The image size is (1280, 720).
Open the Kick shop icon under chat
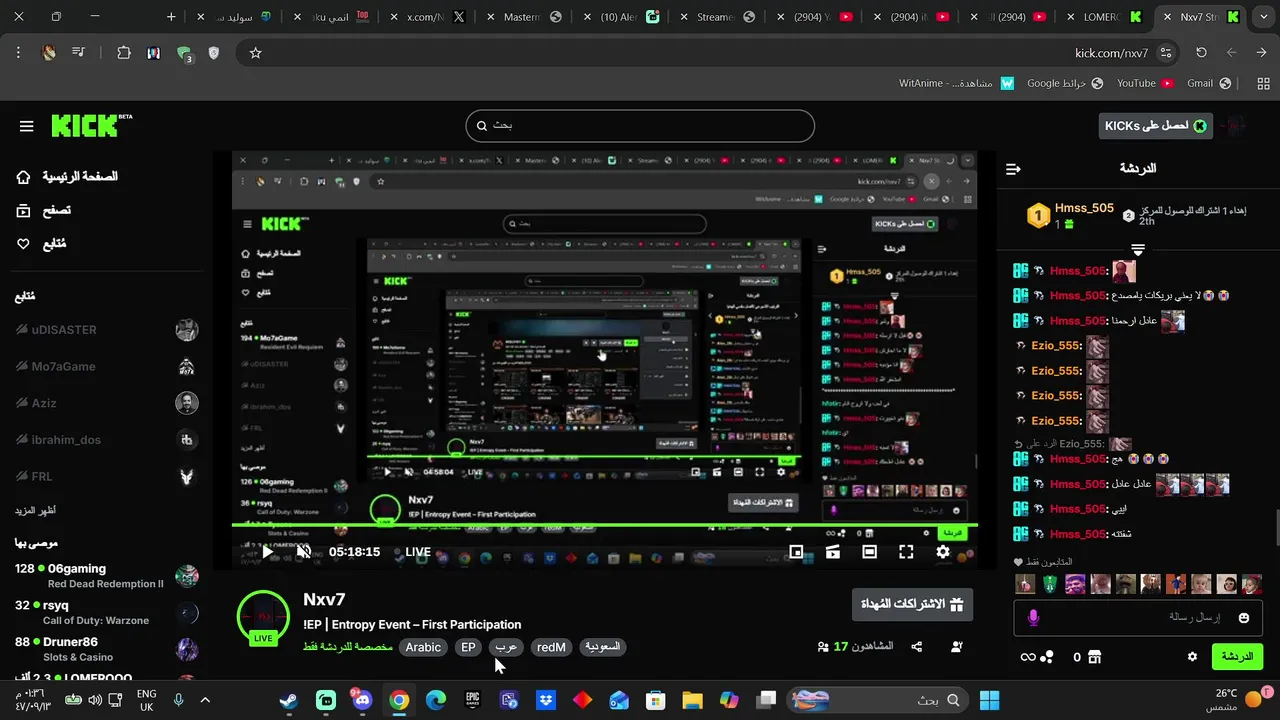click(x=1094, y=657)
